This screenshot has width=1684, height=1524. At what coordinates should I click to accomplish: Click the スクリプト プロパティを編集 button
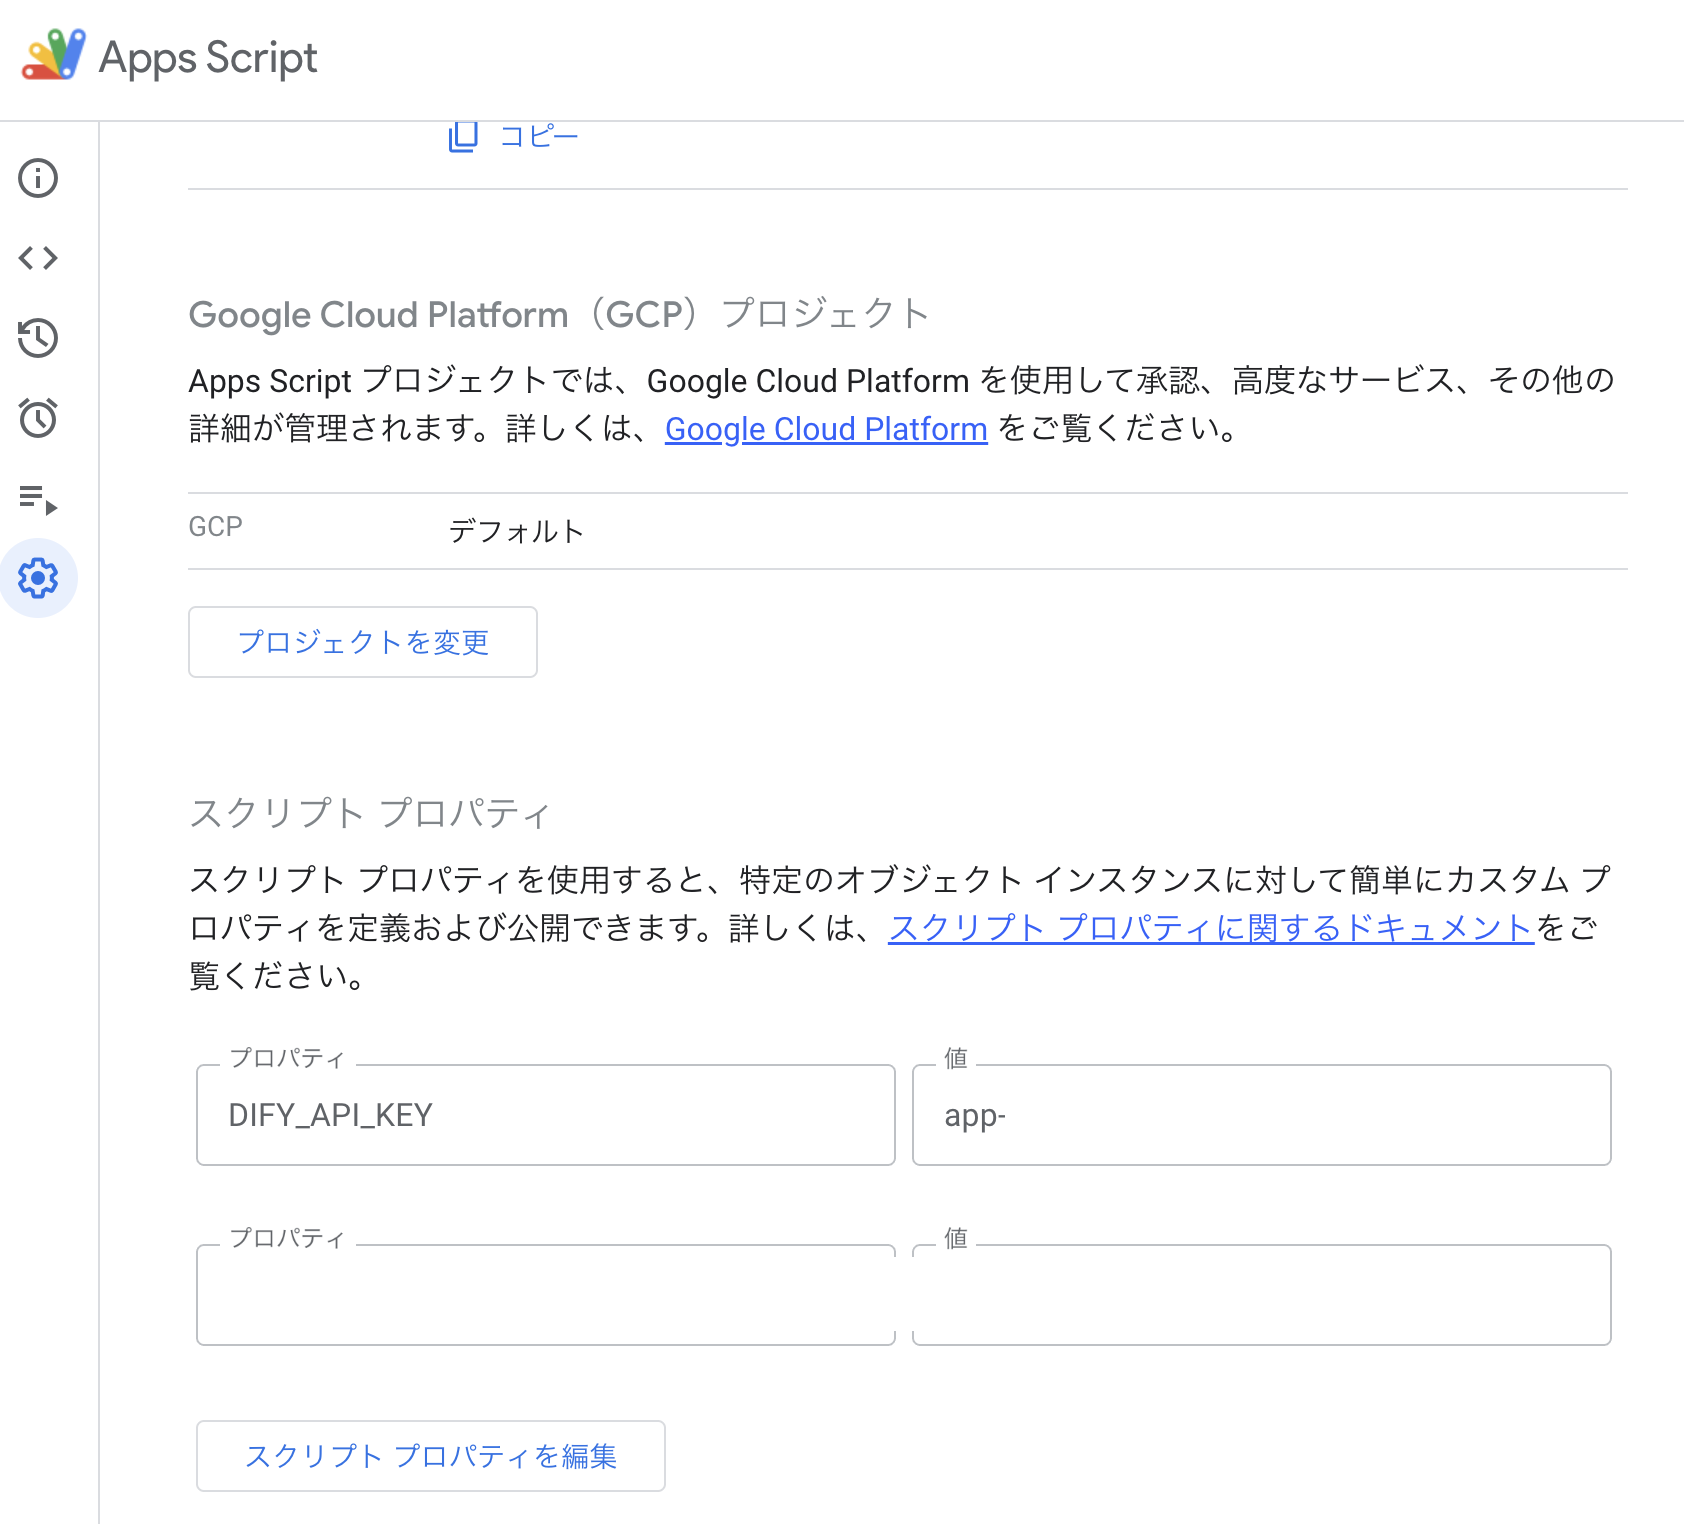click(x=430, y=1456)
